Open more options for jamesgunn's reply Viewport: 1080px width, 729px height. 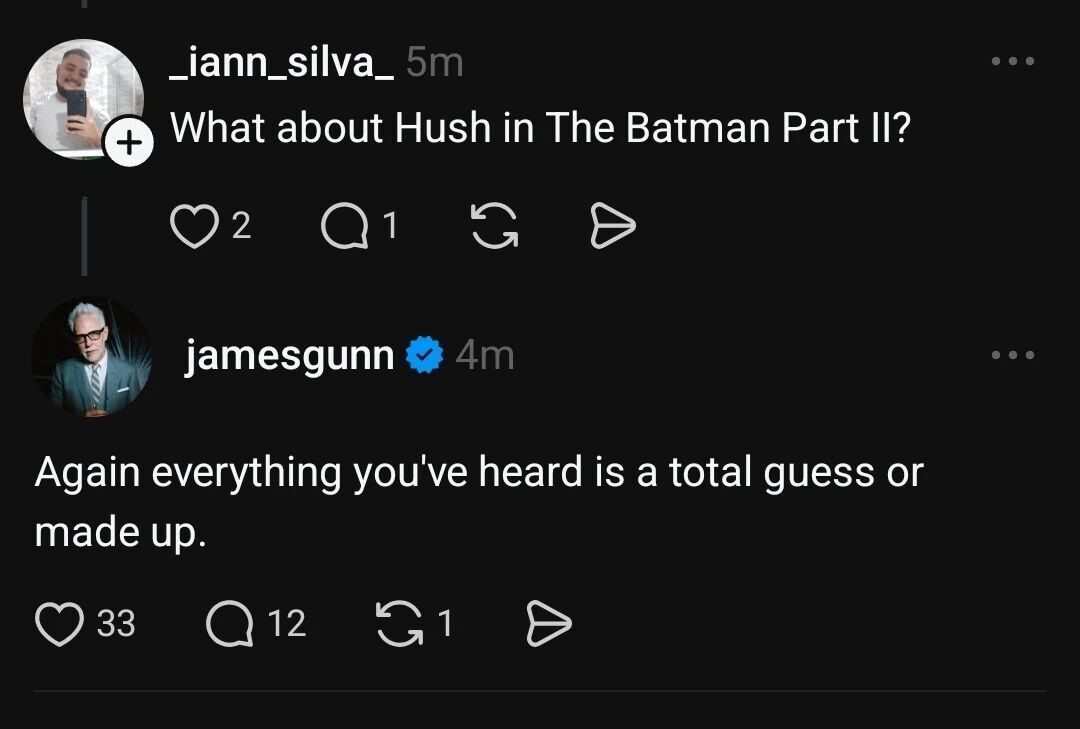click(1012, 355)
